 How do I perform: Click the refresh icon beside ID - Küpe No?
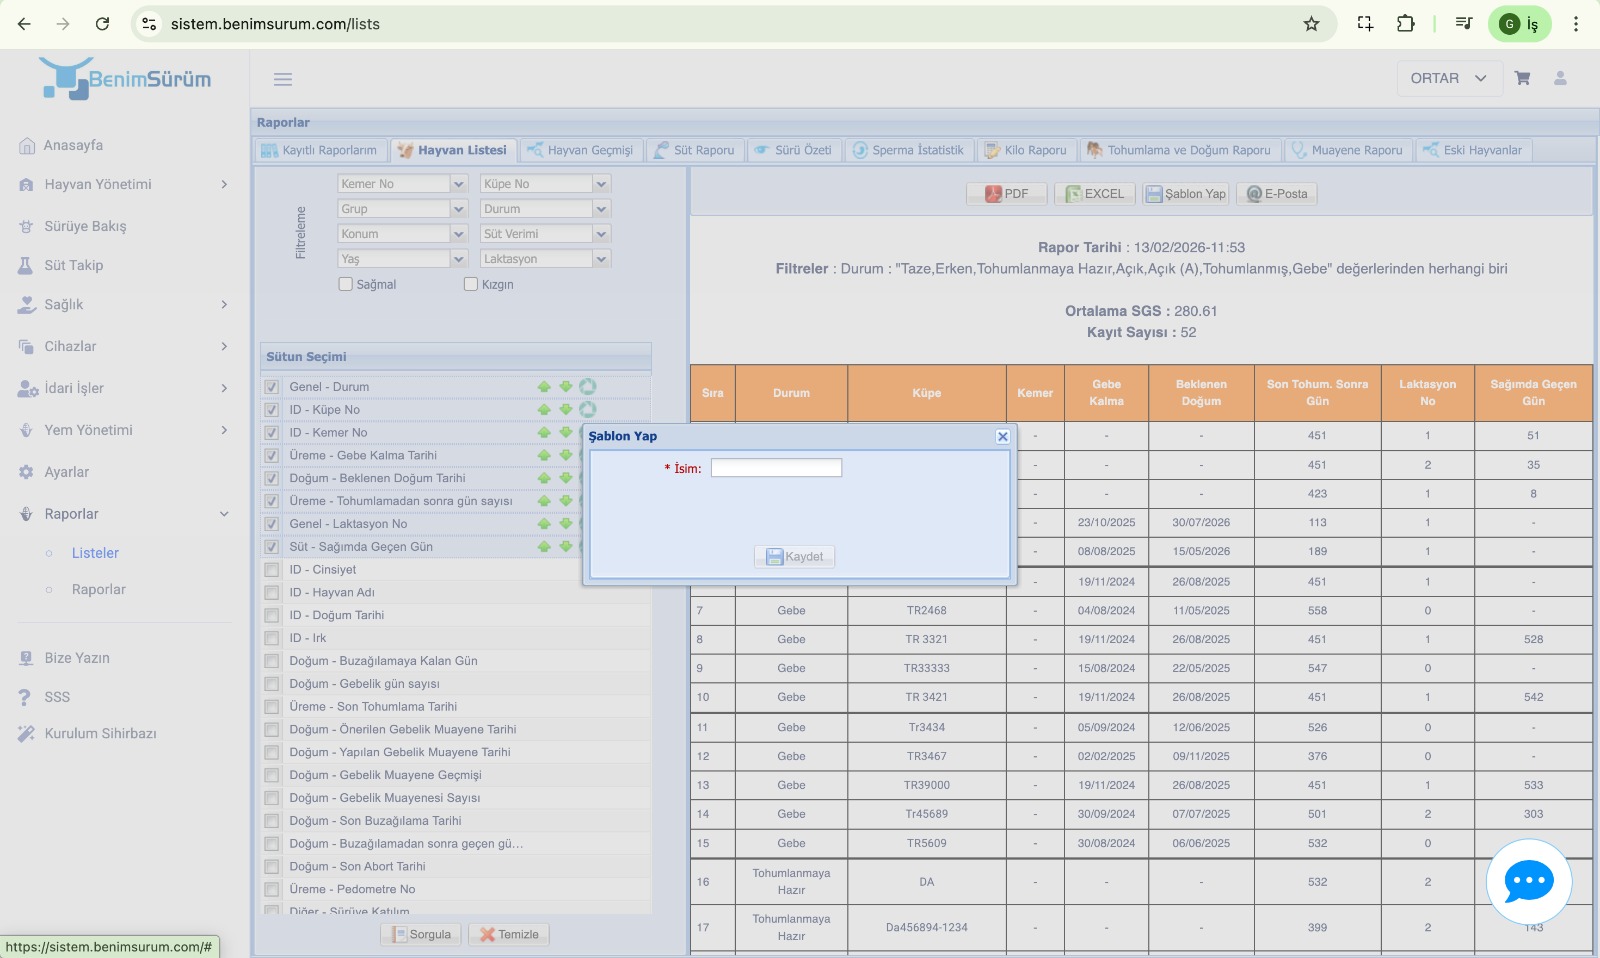coord(588,410)
